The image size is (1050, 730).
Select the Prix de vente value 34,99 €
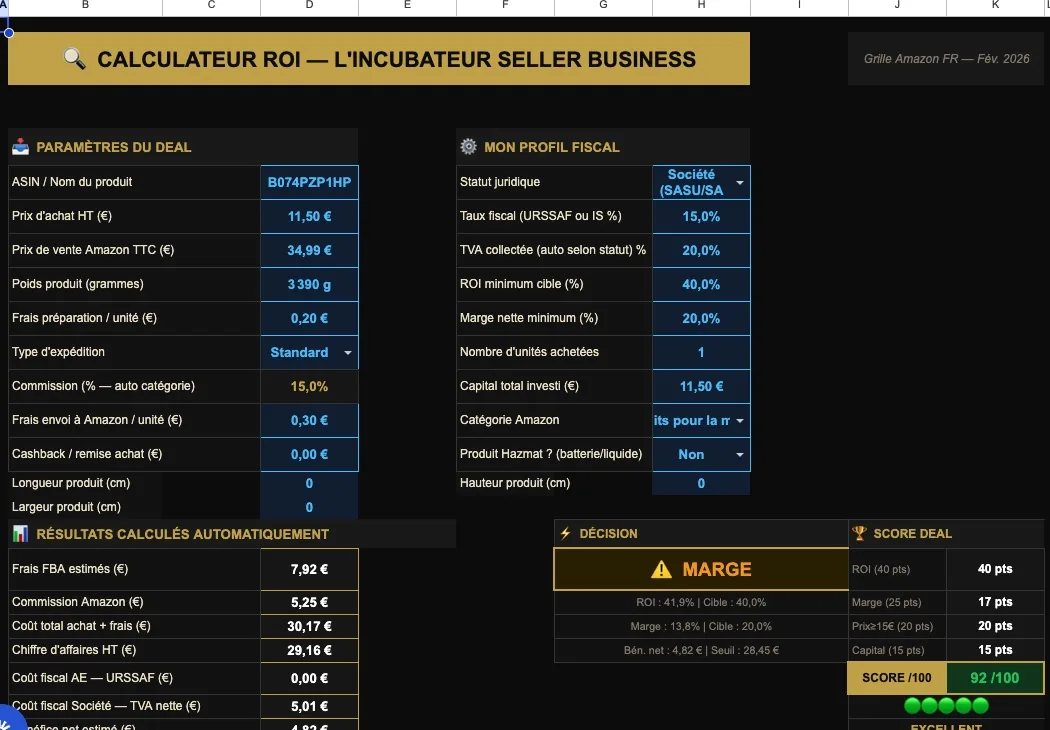pyautogui.click(x=309, y=250)
